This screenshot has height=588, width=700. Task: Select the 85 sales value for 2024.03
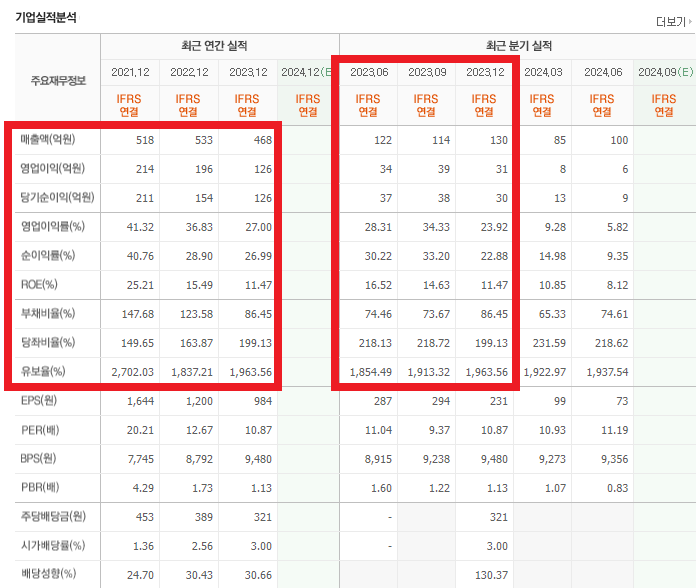point(560,140)
